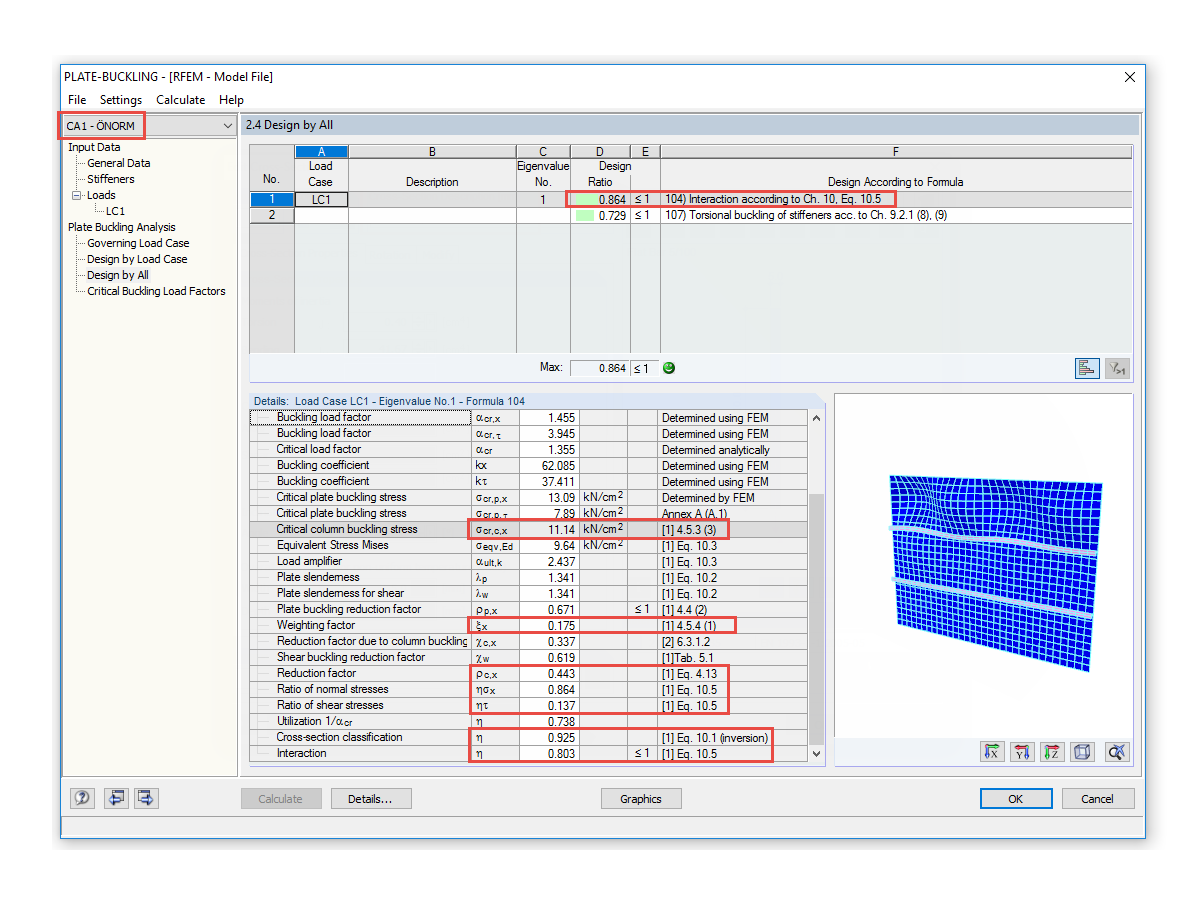Set view in Z direction
This screenshot has width=1200, height=900.
coord(1052,751)
